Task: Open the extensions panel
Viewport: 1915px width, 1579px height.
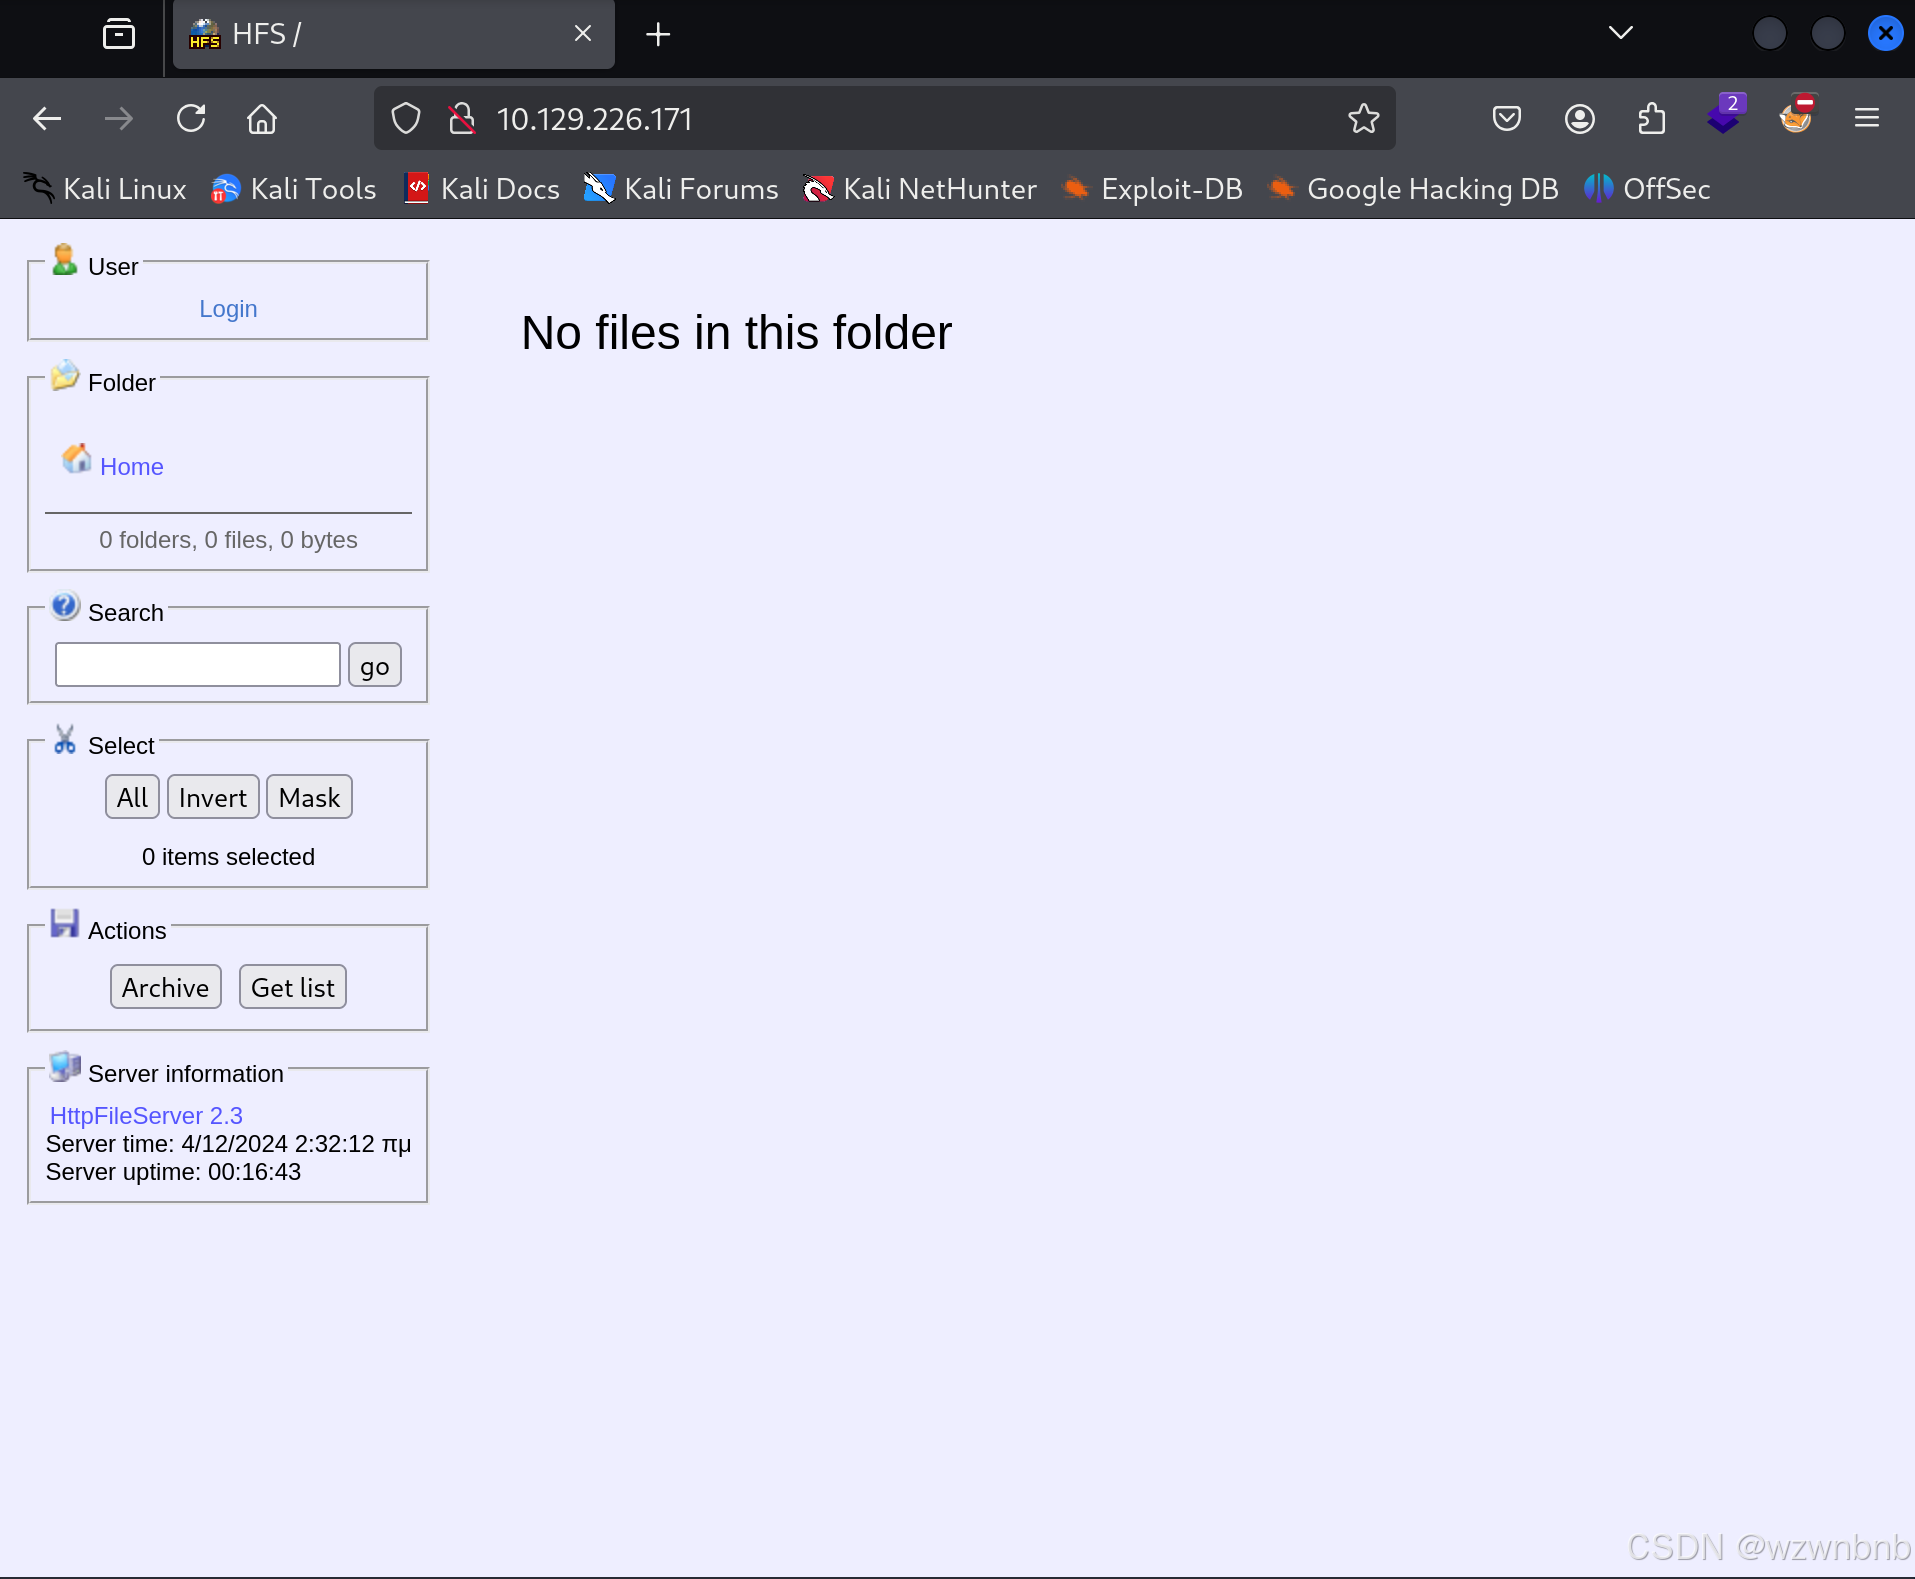Action: point(1651,118)
